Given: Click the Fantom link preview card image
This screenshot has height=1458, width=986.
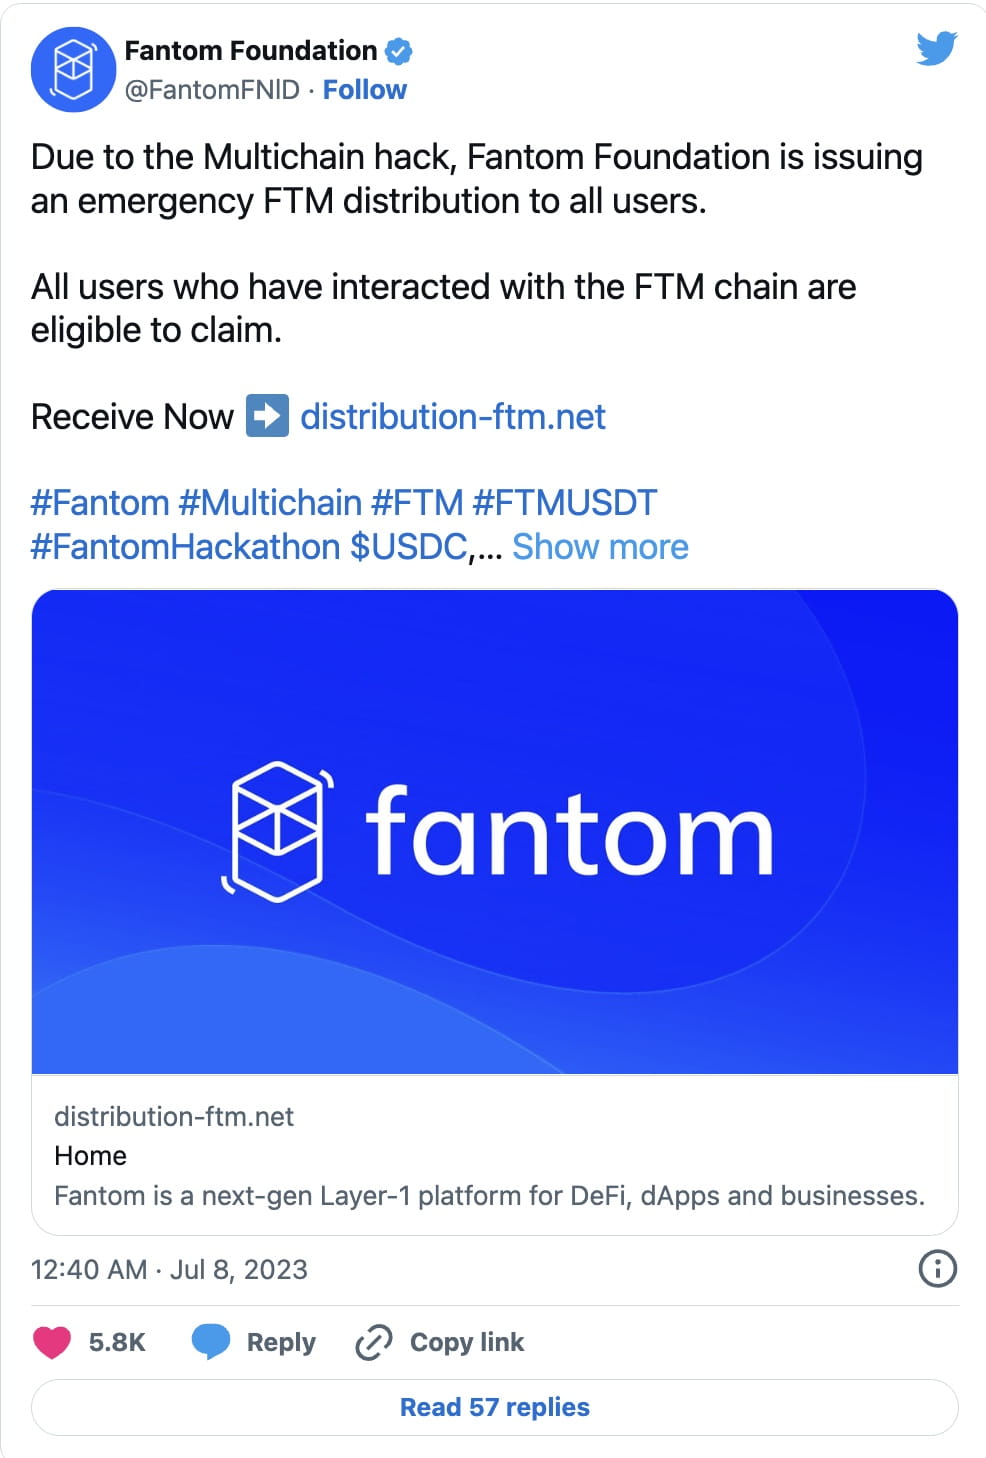Looking at the screenshot, I should click(x=493, y=832).
